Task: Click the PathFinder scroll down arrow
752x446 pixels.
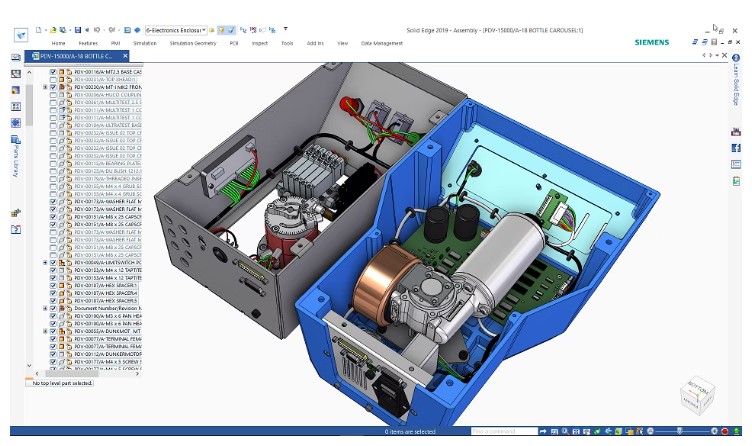Action: [x=29, y=365]
